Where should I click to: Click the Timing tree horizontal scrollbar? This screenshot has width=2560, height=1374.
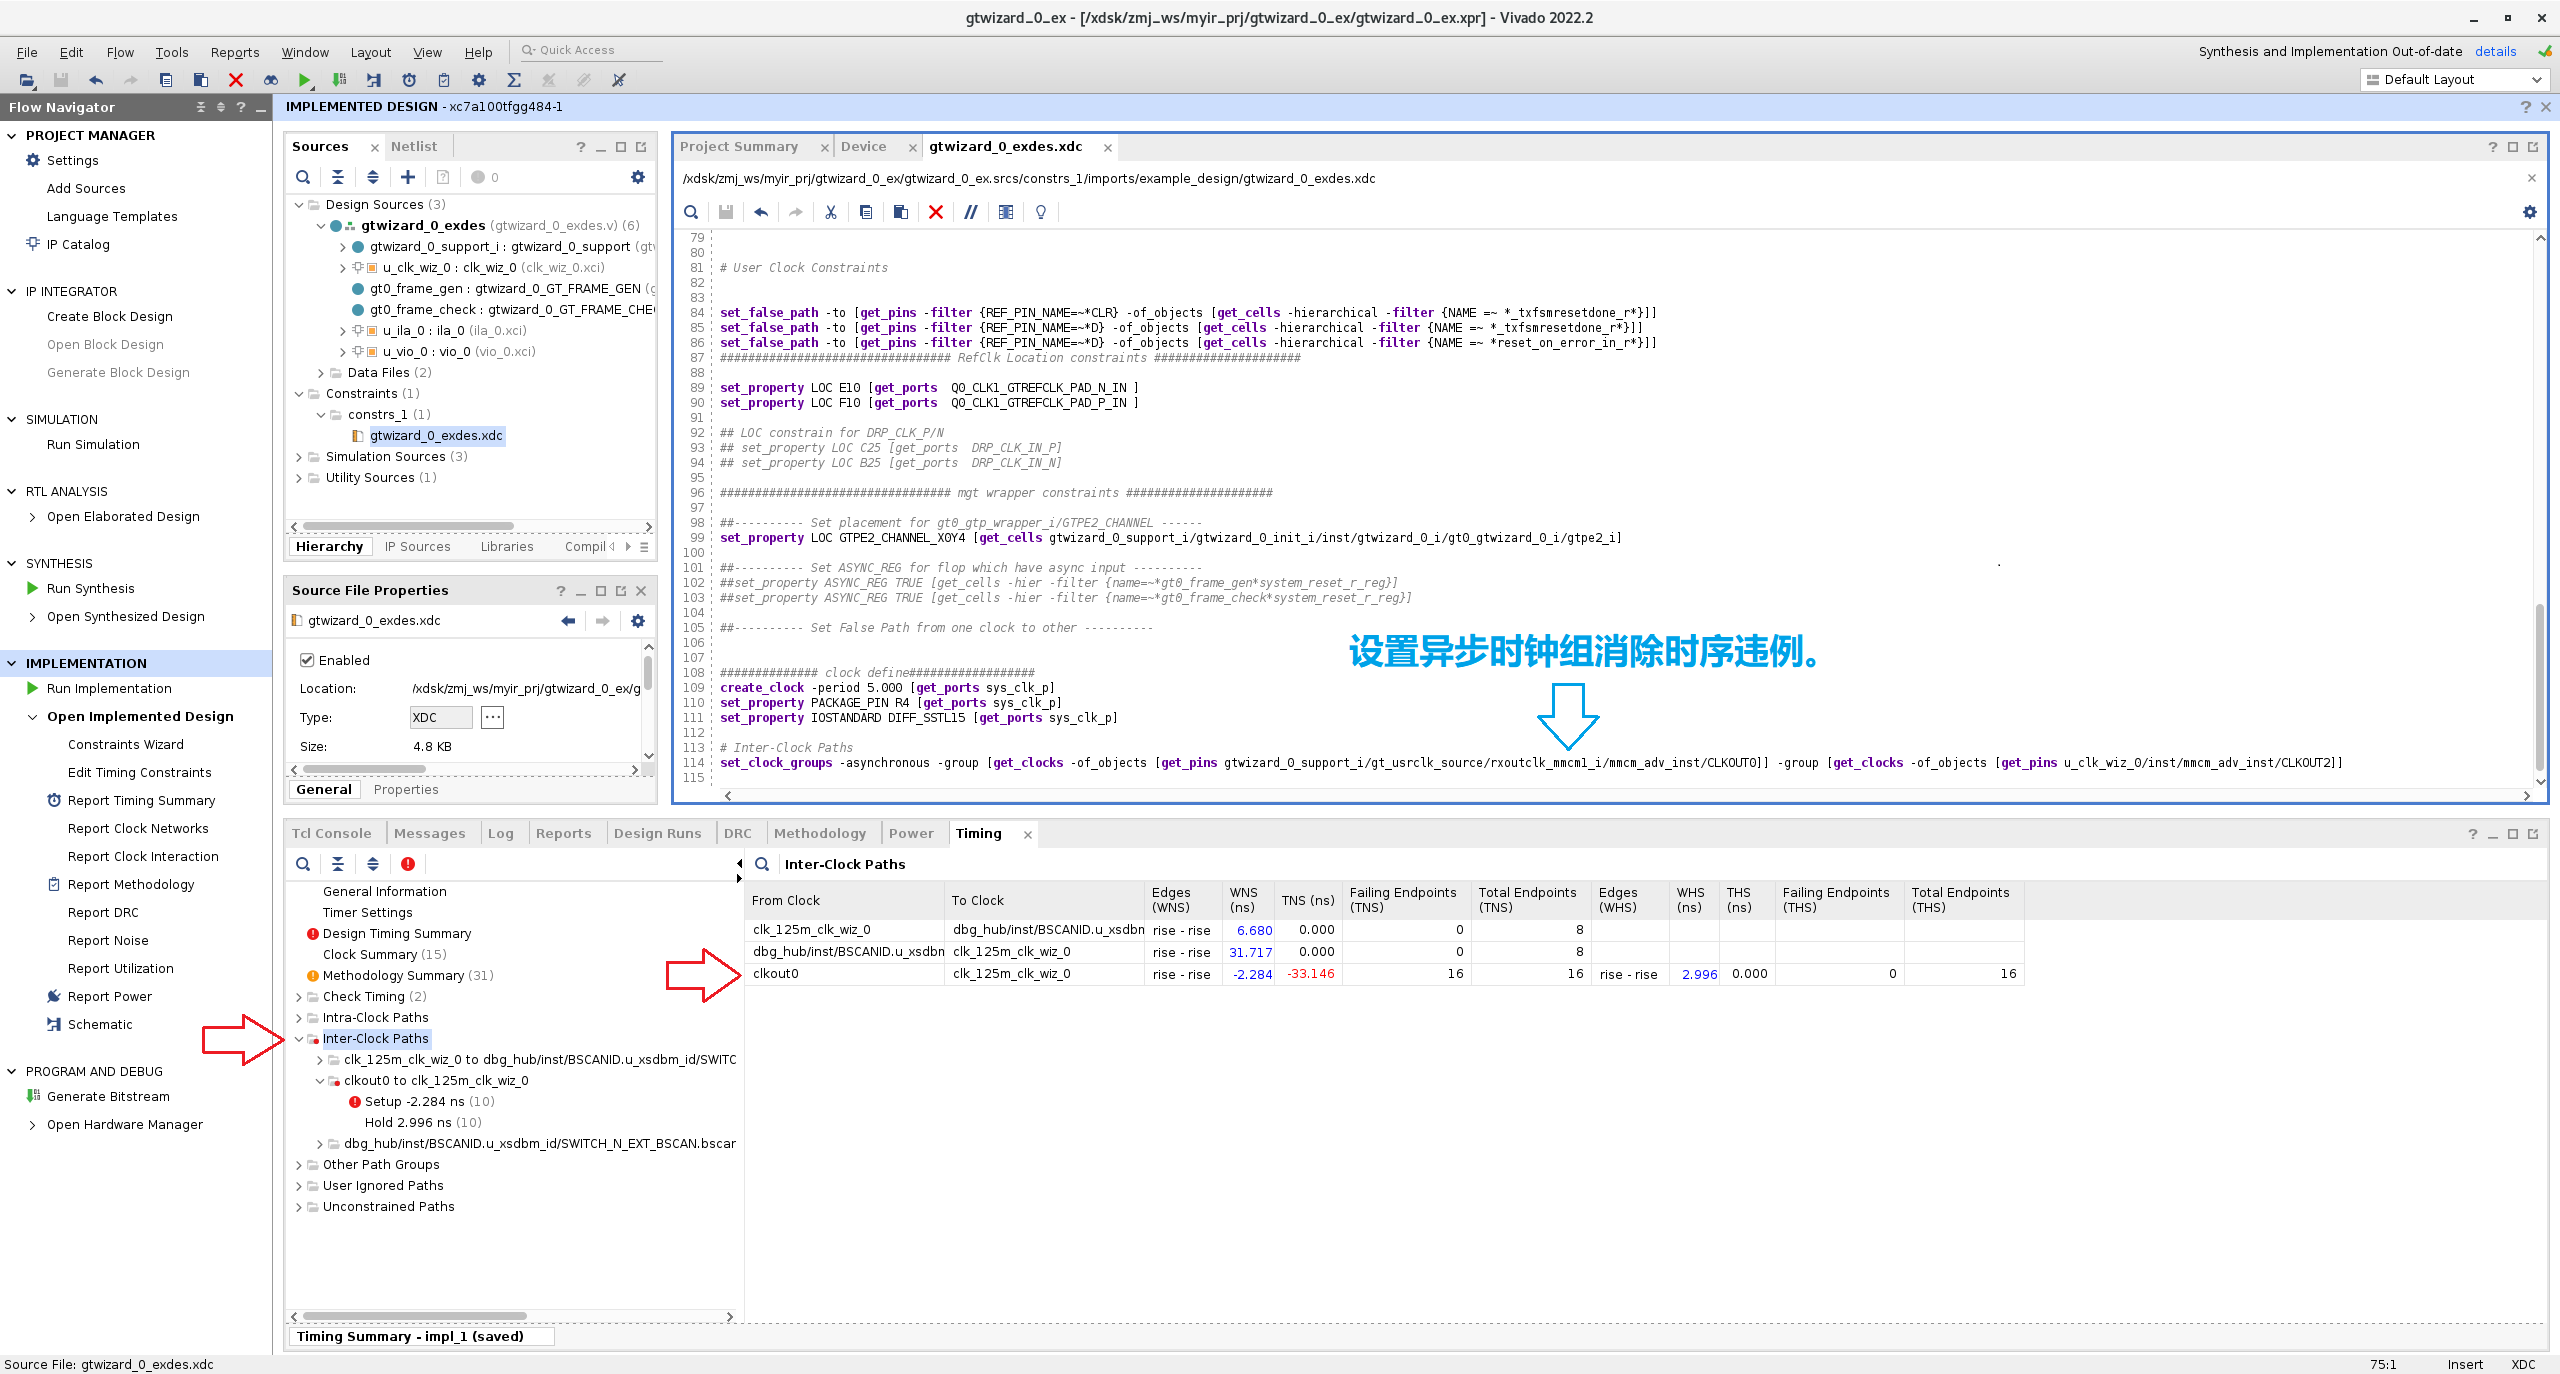[414, 1316]
